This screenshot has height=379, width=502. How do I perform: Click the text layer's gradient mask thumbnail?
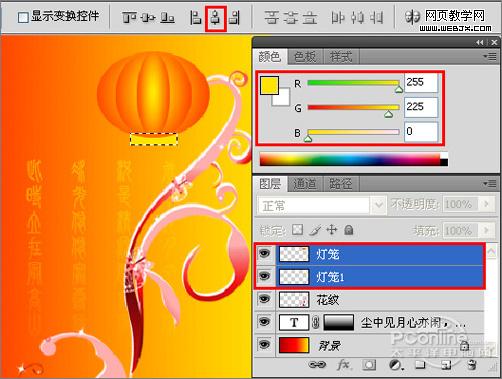point(339,323)
